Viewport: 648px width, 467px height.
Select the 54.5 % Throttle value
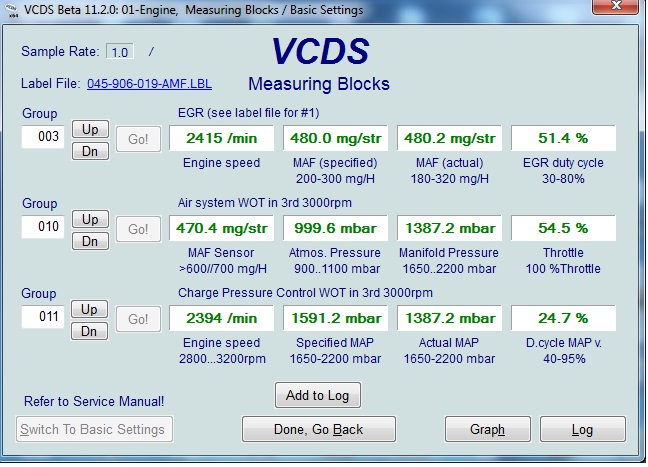[x=563, y=228]
